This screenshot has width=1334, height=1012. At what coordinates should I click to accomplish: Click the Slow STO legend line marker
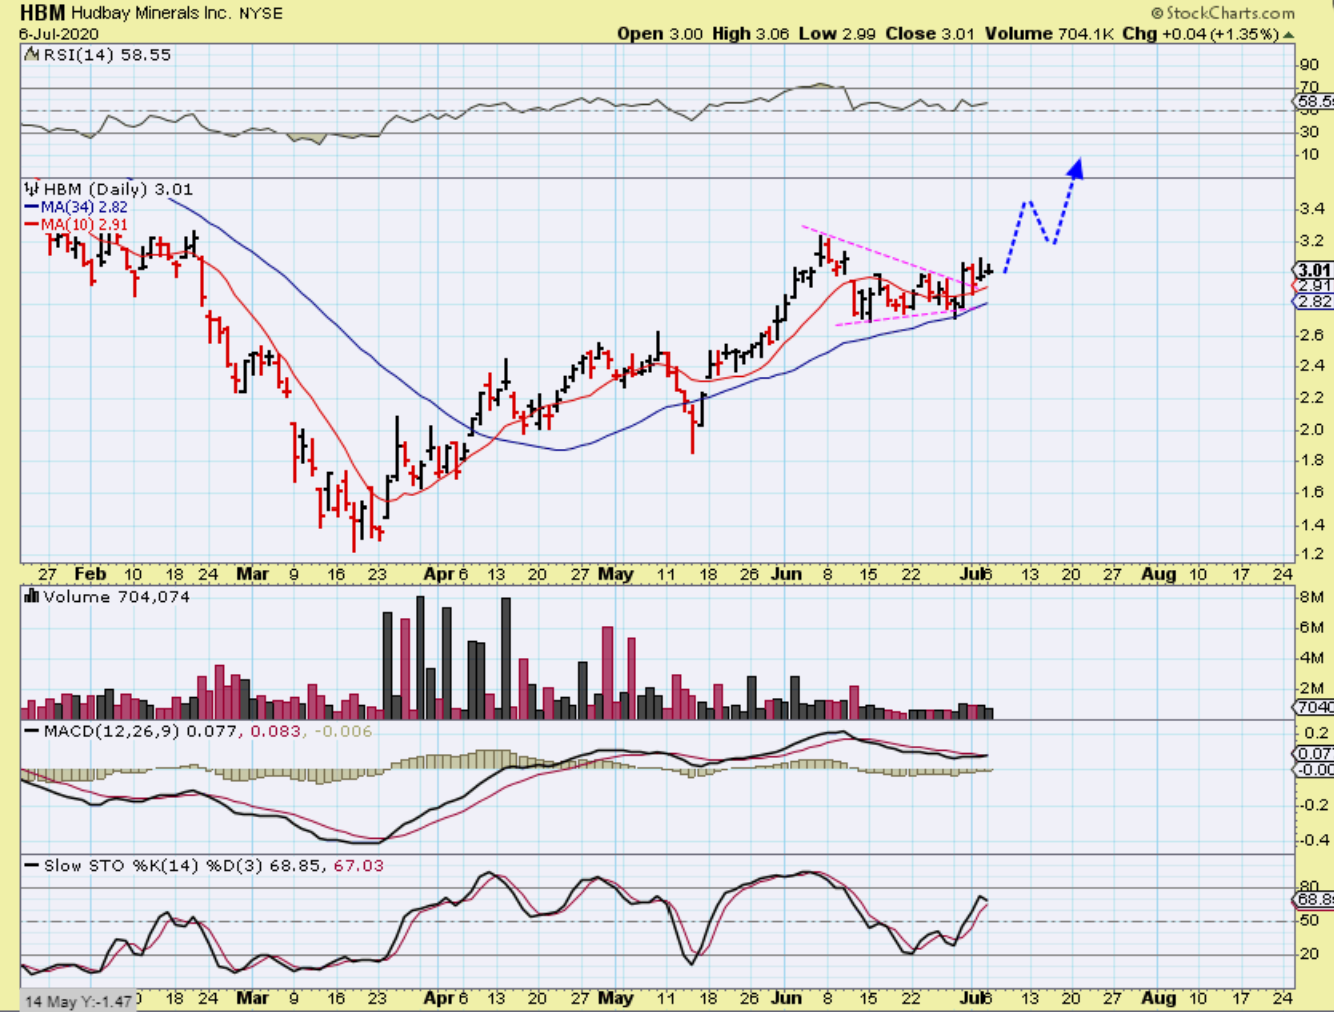click(32, 866)
